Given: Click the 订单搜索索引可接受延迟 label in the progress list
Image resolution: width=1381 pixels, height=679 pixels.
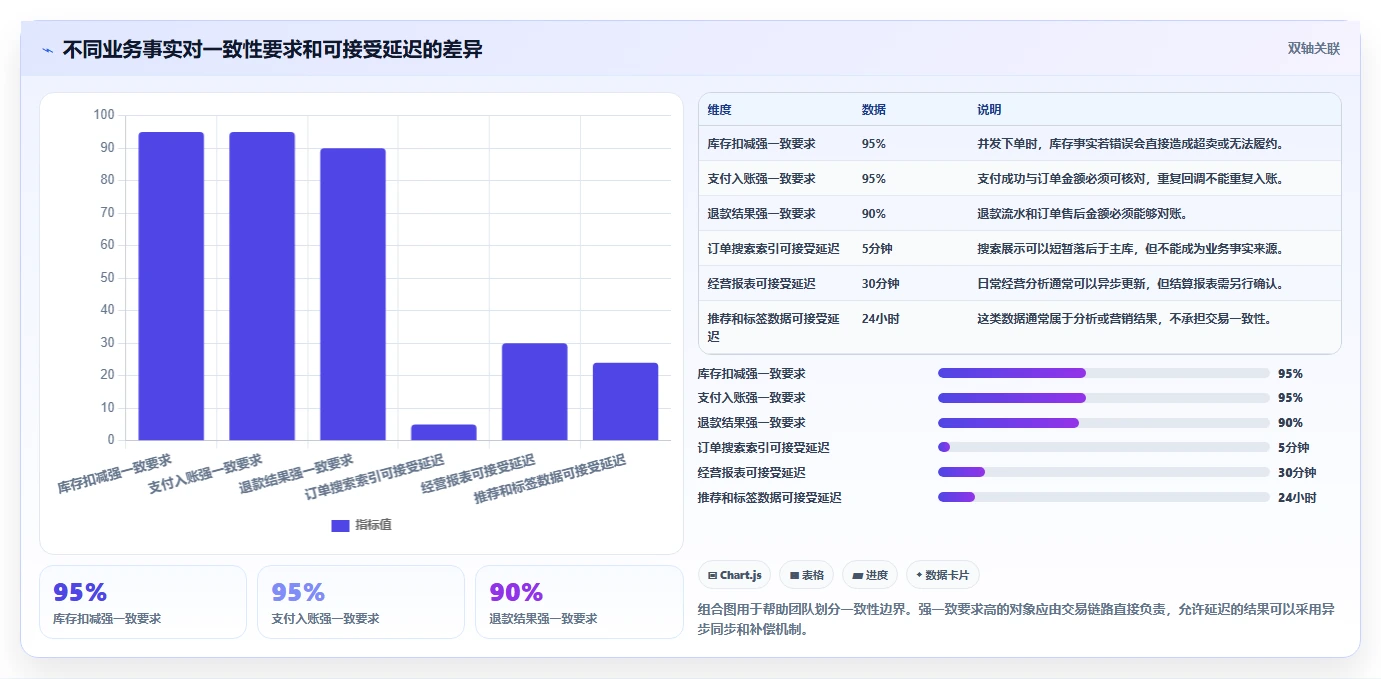Looking at the screenshot, I should (764, 448).
